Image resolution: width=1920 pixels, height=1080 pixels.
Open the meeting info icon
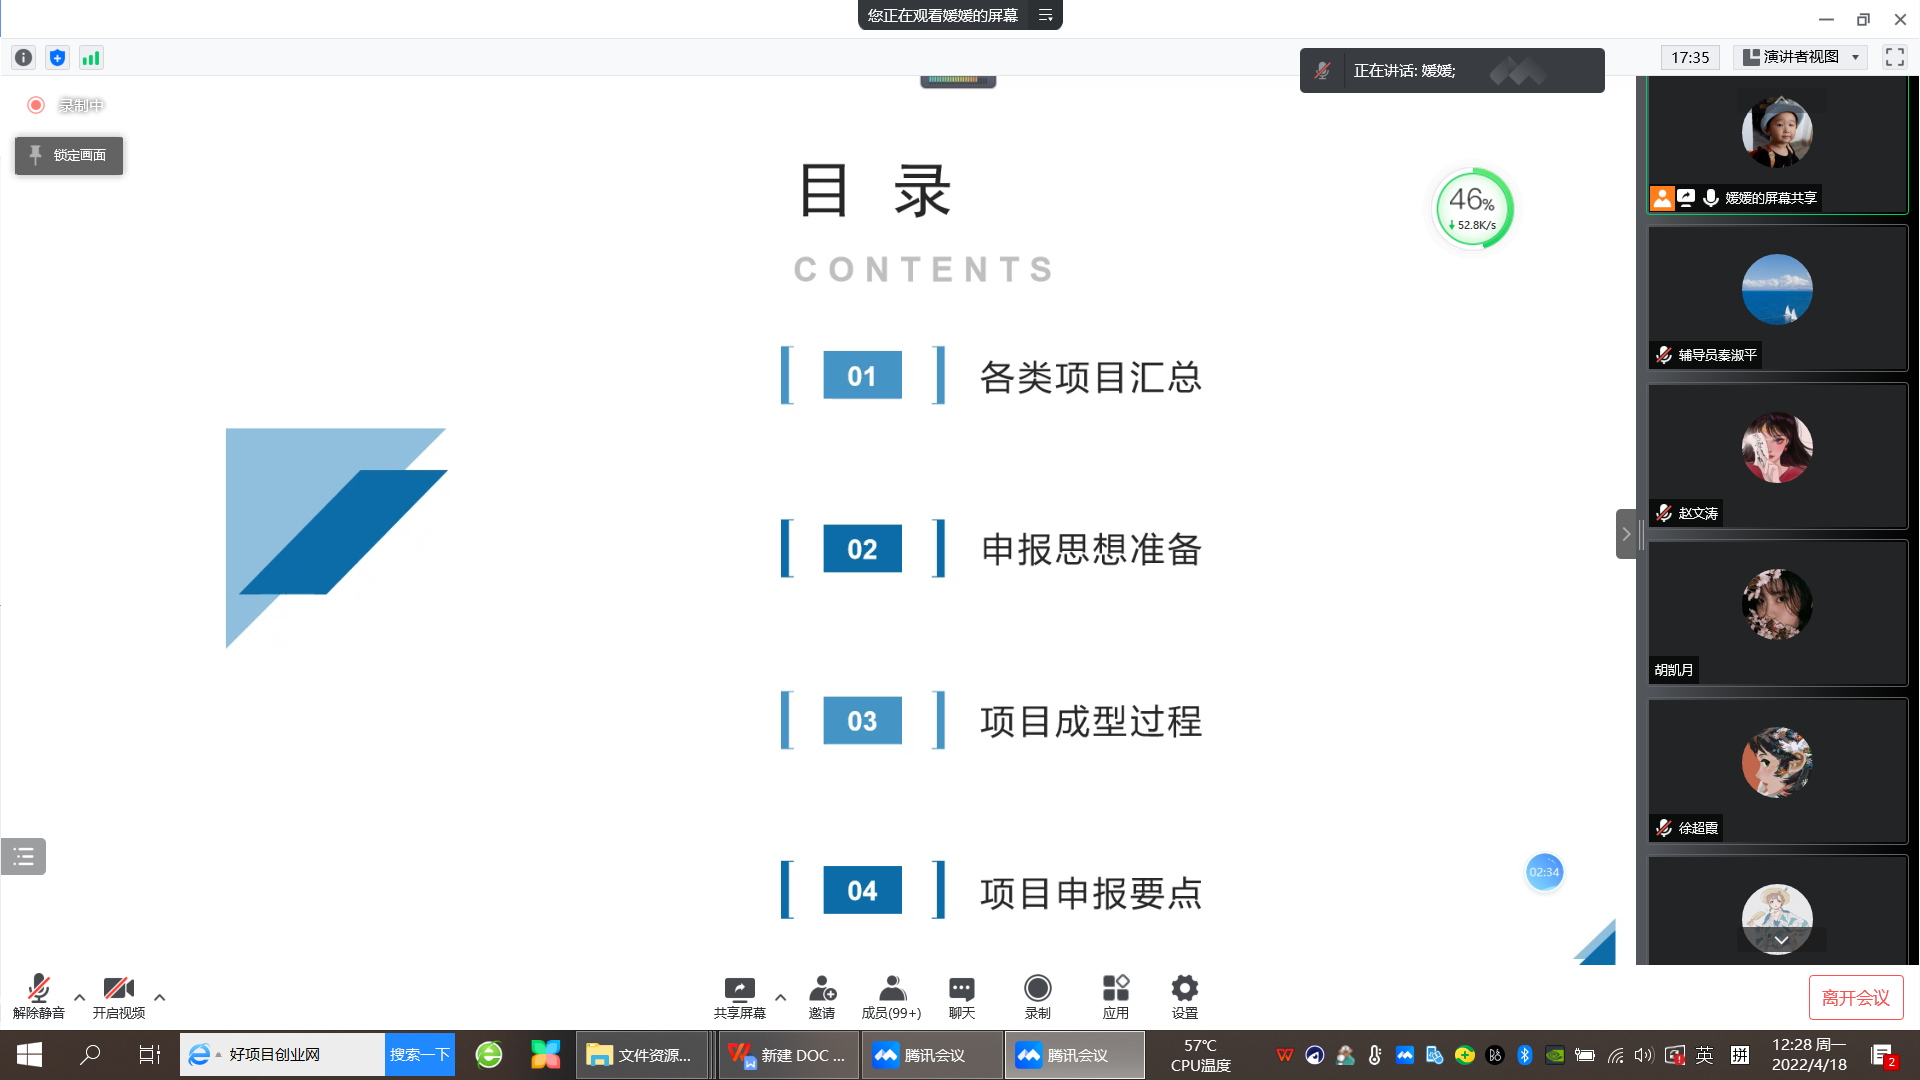pos(23,58)
